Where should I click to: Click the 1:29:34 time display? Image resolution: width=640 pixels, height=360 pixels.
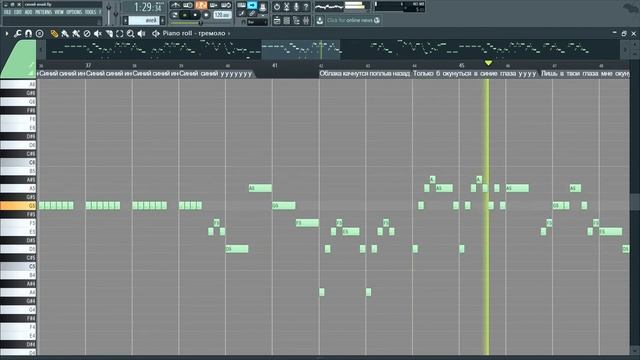pos(148,7)
